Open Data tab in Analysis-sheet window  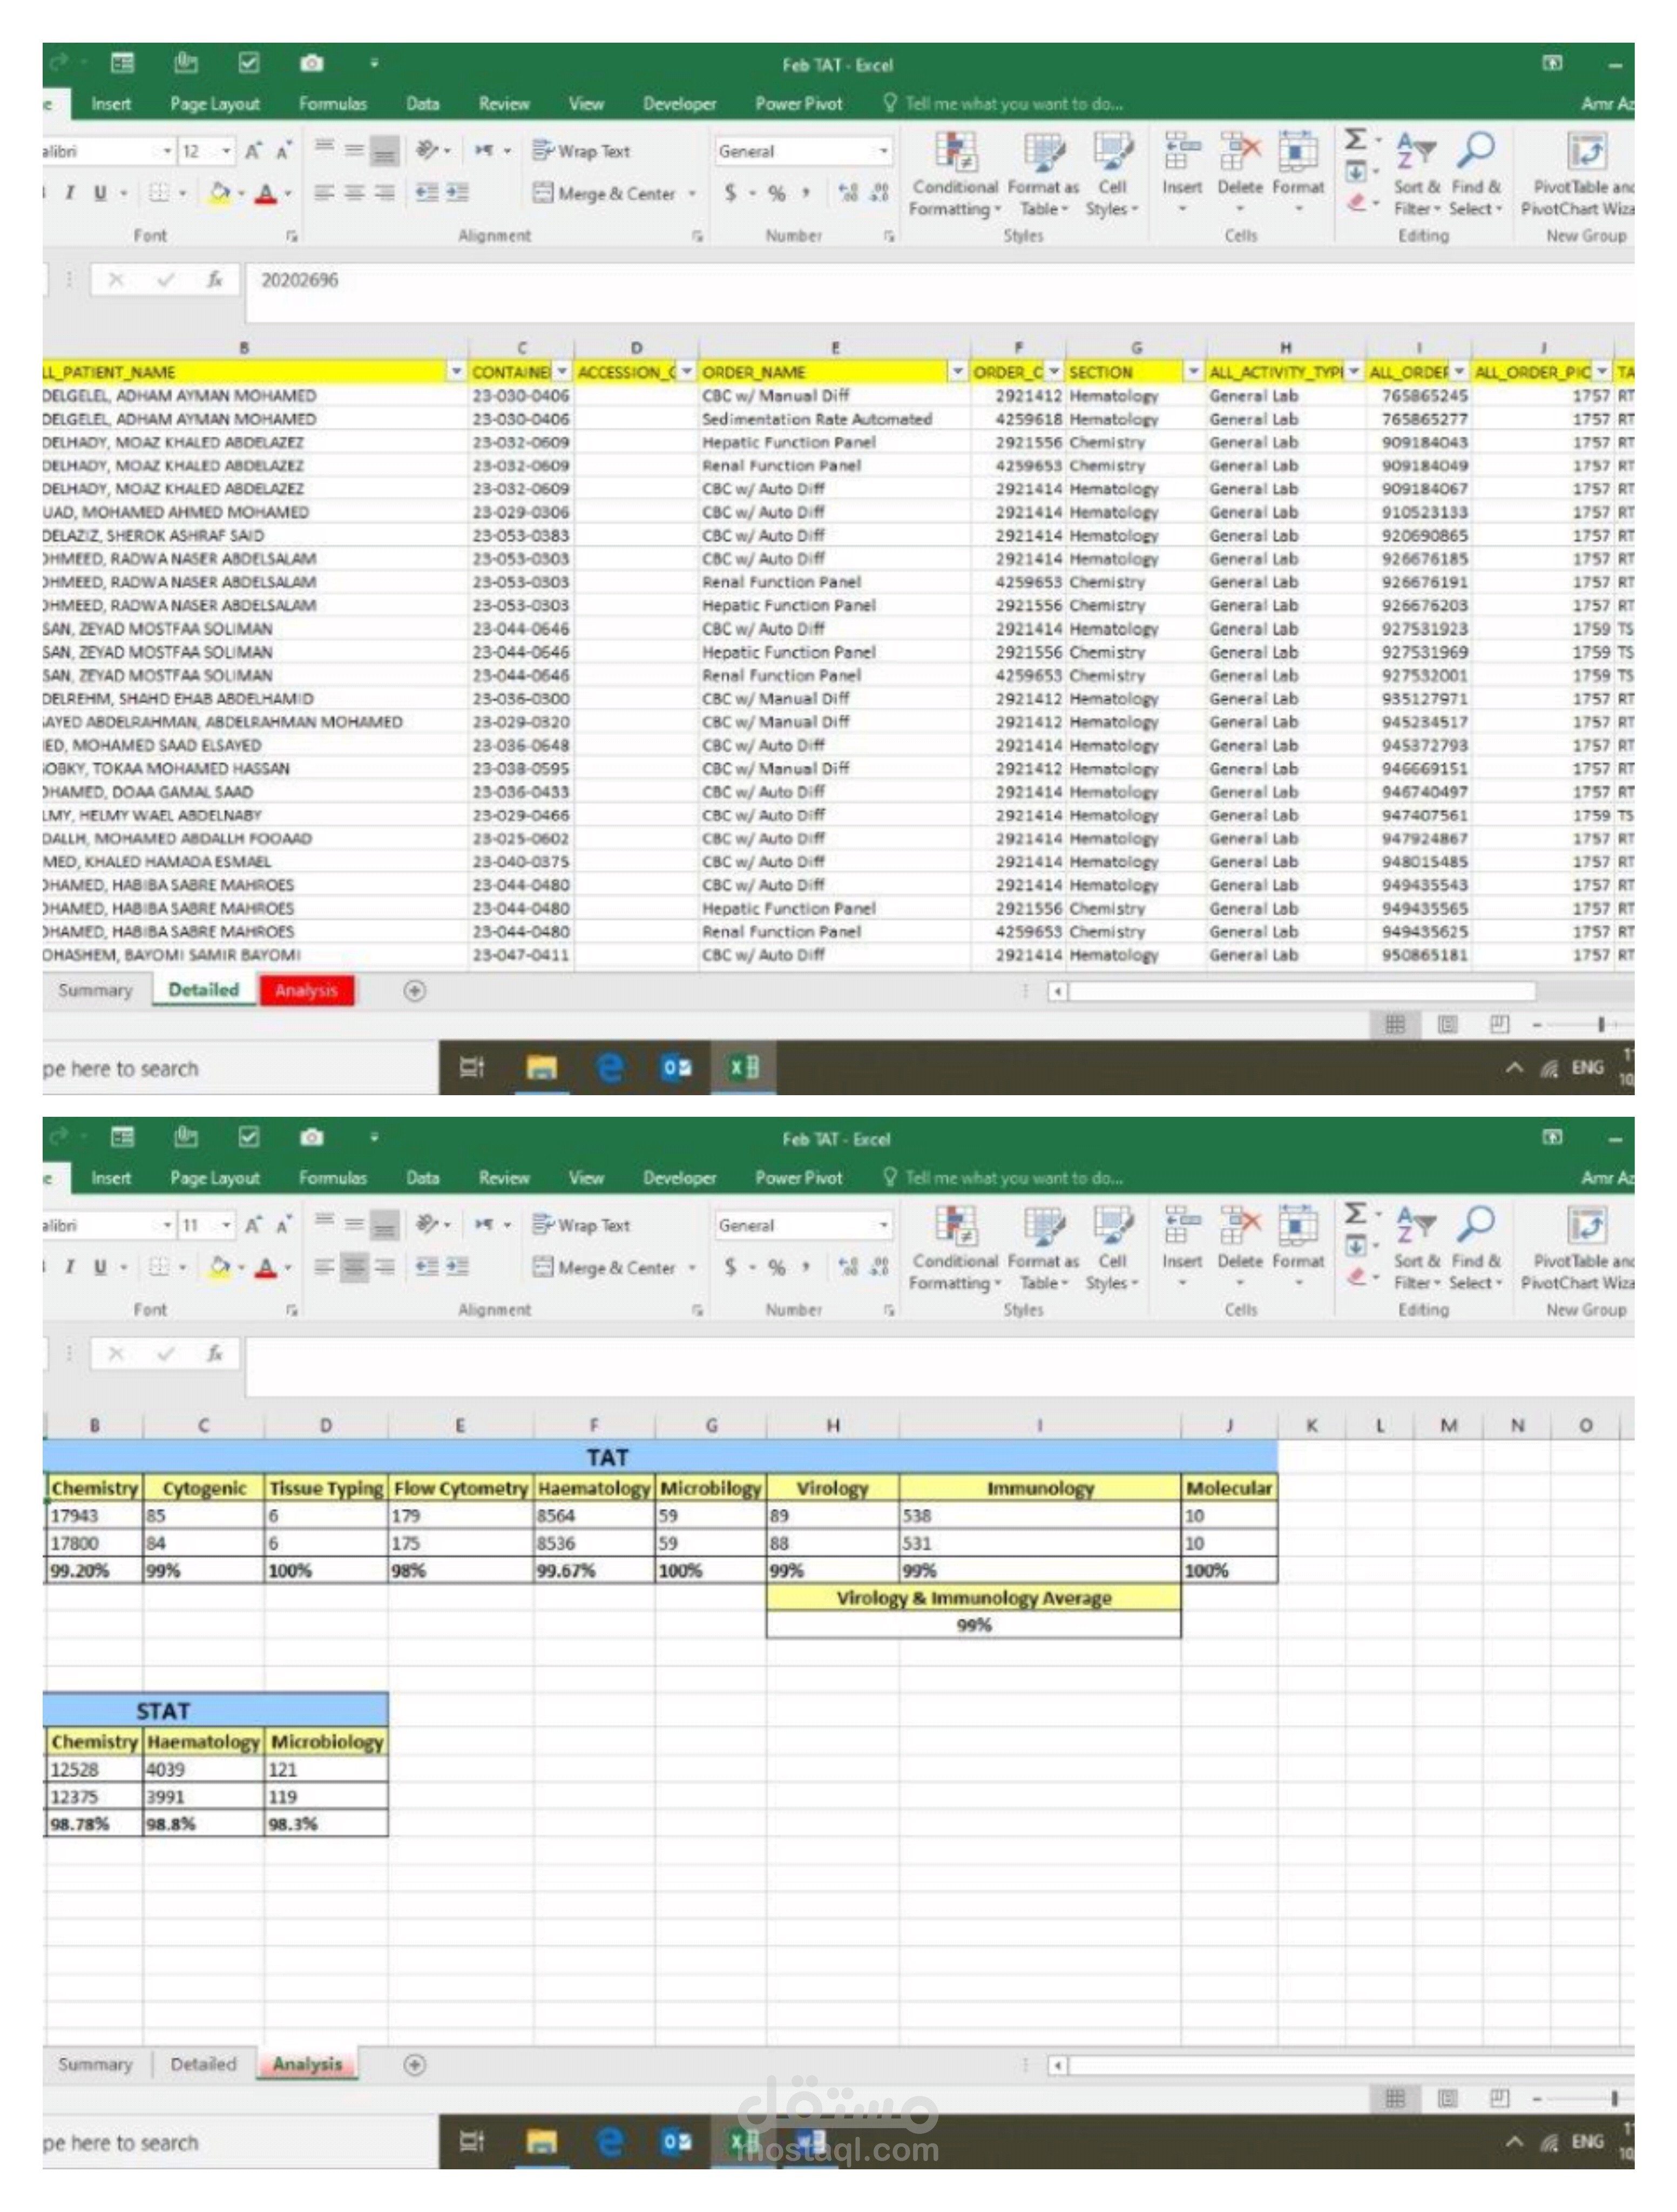point(422,1177)
